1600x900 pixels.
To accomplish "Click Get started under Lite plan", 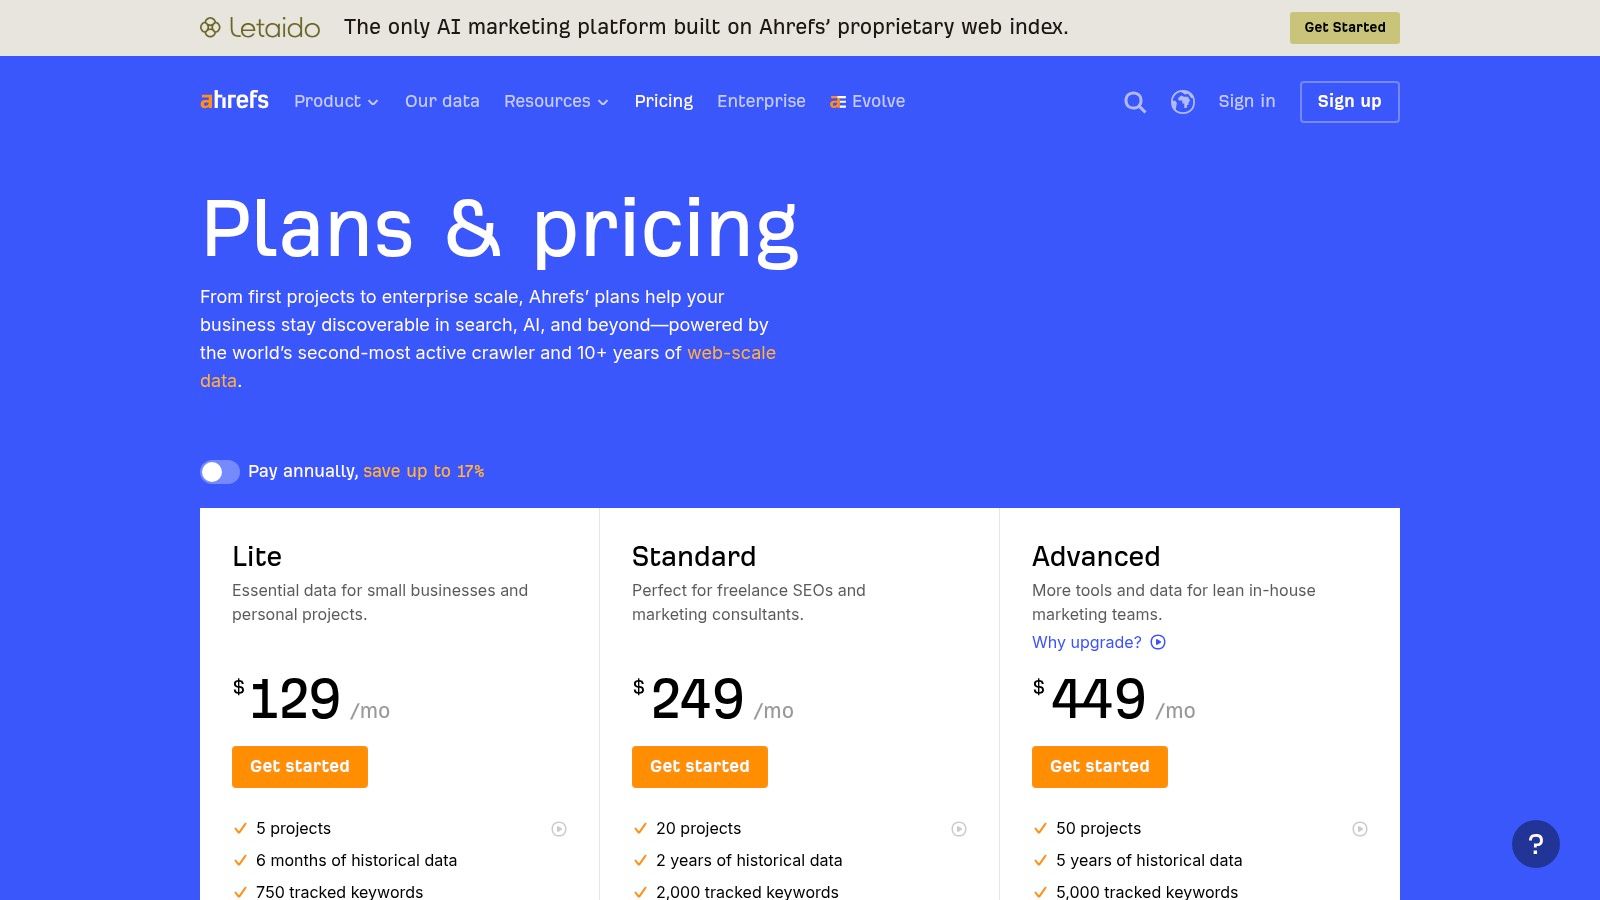I will click(x=300, y=767).
